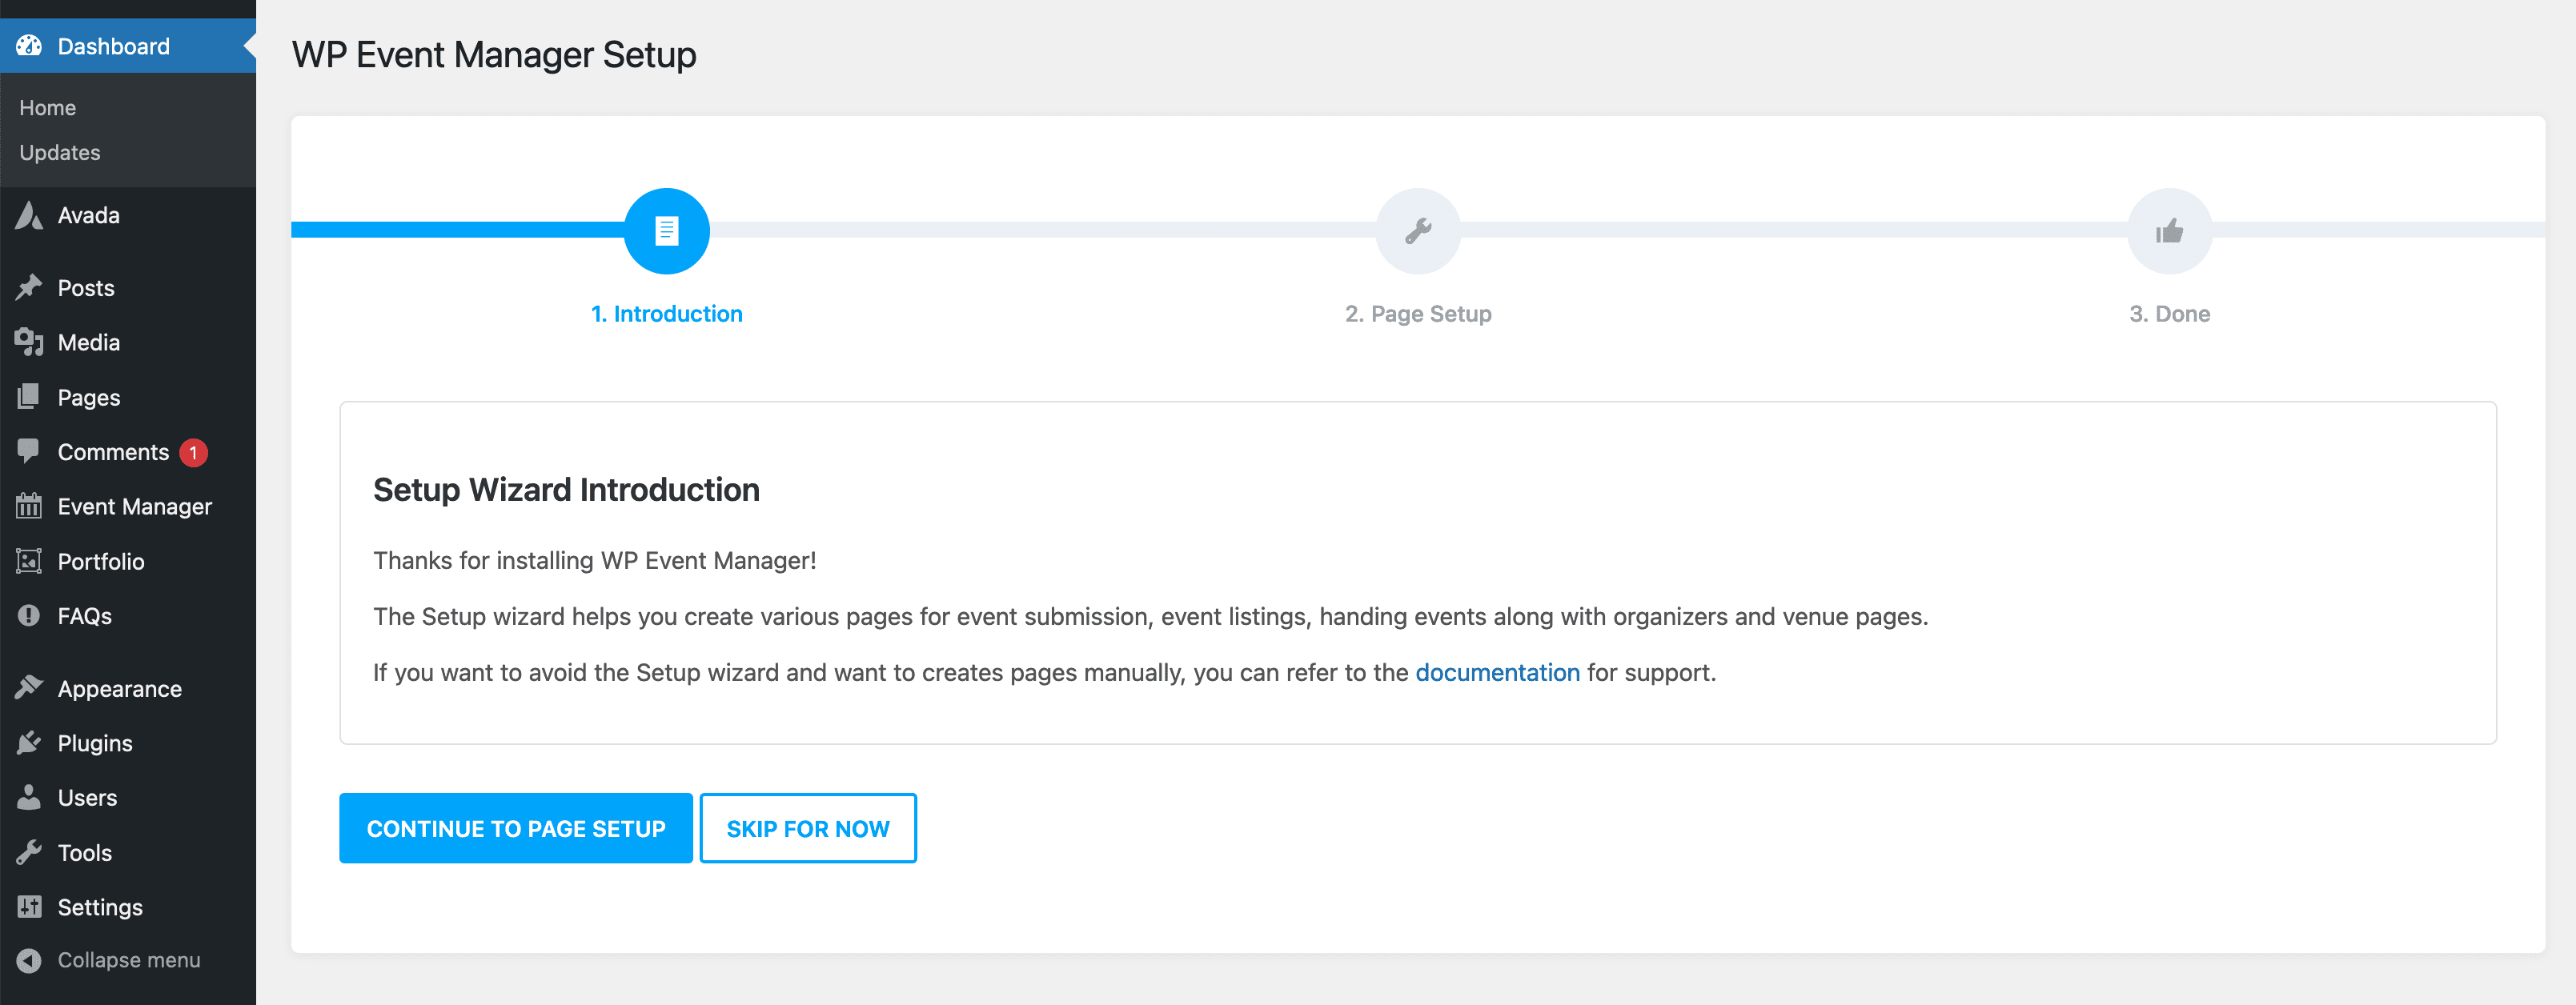Open the Event Manager menu

pos(128,506)
